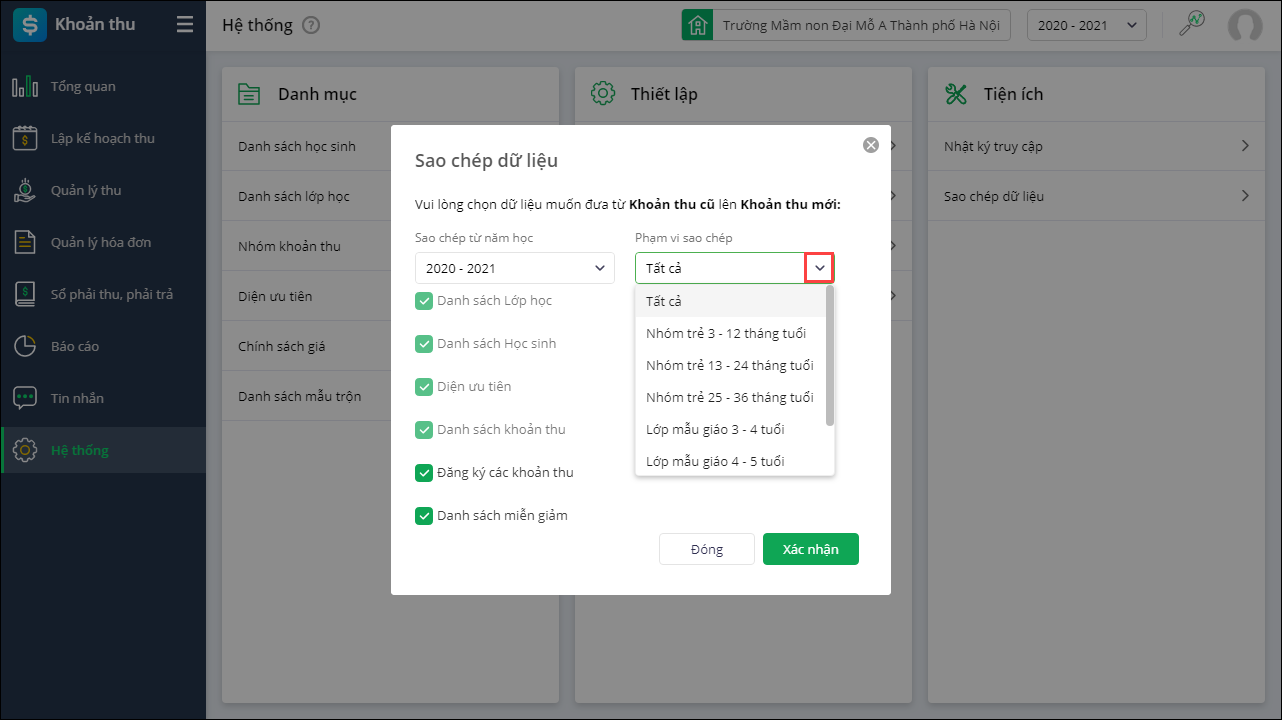Screen dimensions: 1282x720
Task: Click the Đóng button in dialog
Action: coord(706,549)
